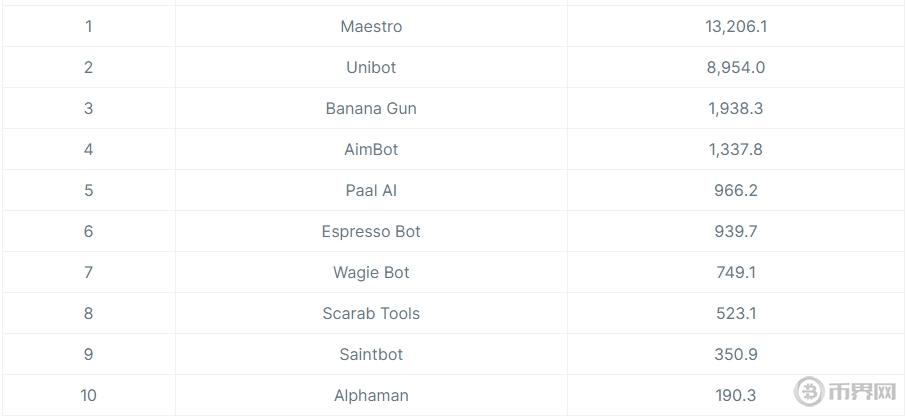Click the 966.2 value cell
This screenshot has height=419, width=907.
[x=736, y=191]
